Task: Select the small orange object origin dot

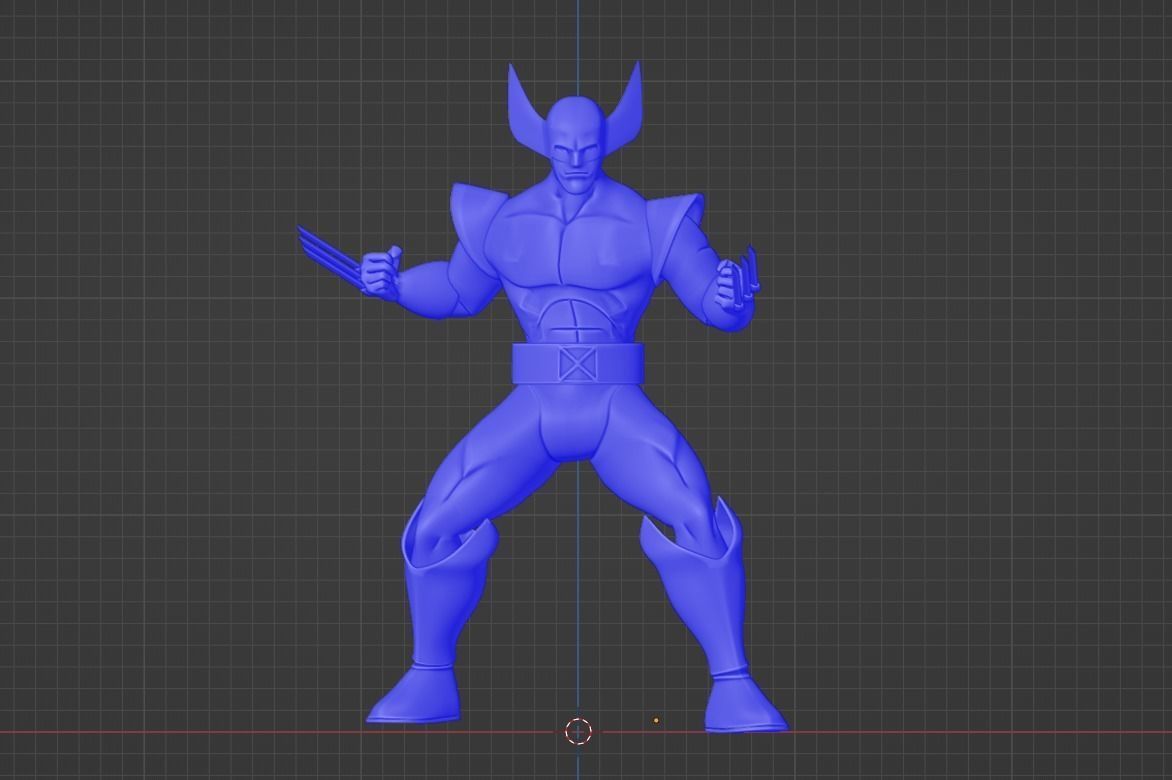Action: pos(656,720)
